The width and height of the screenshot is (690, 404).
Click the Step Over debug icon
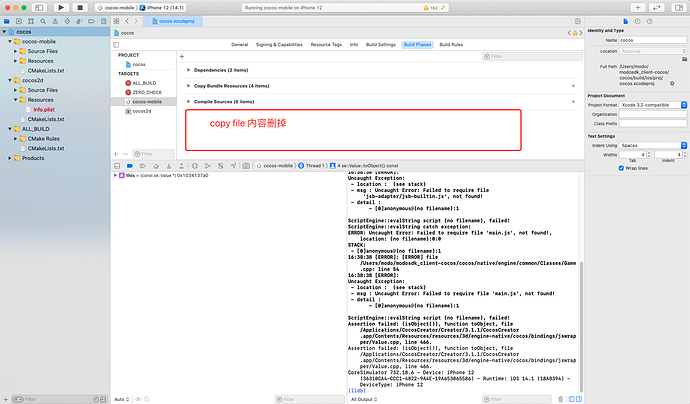pyautogui.click(x=156, y=166)
